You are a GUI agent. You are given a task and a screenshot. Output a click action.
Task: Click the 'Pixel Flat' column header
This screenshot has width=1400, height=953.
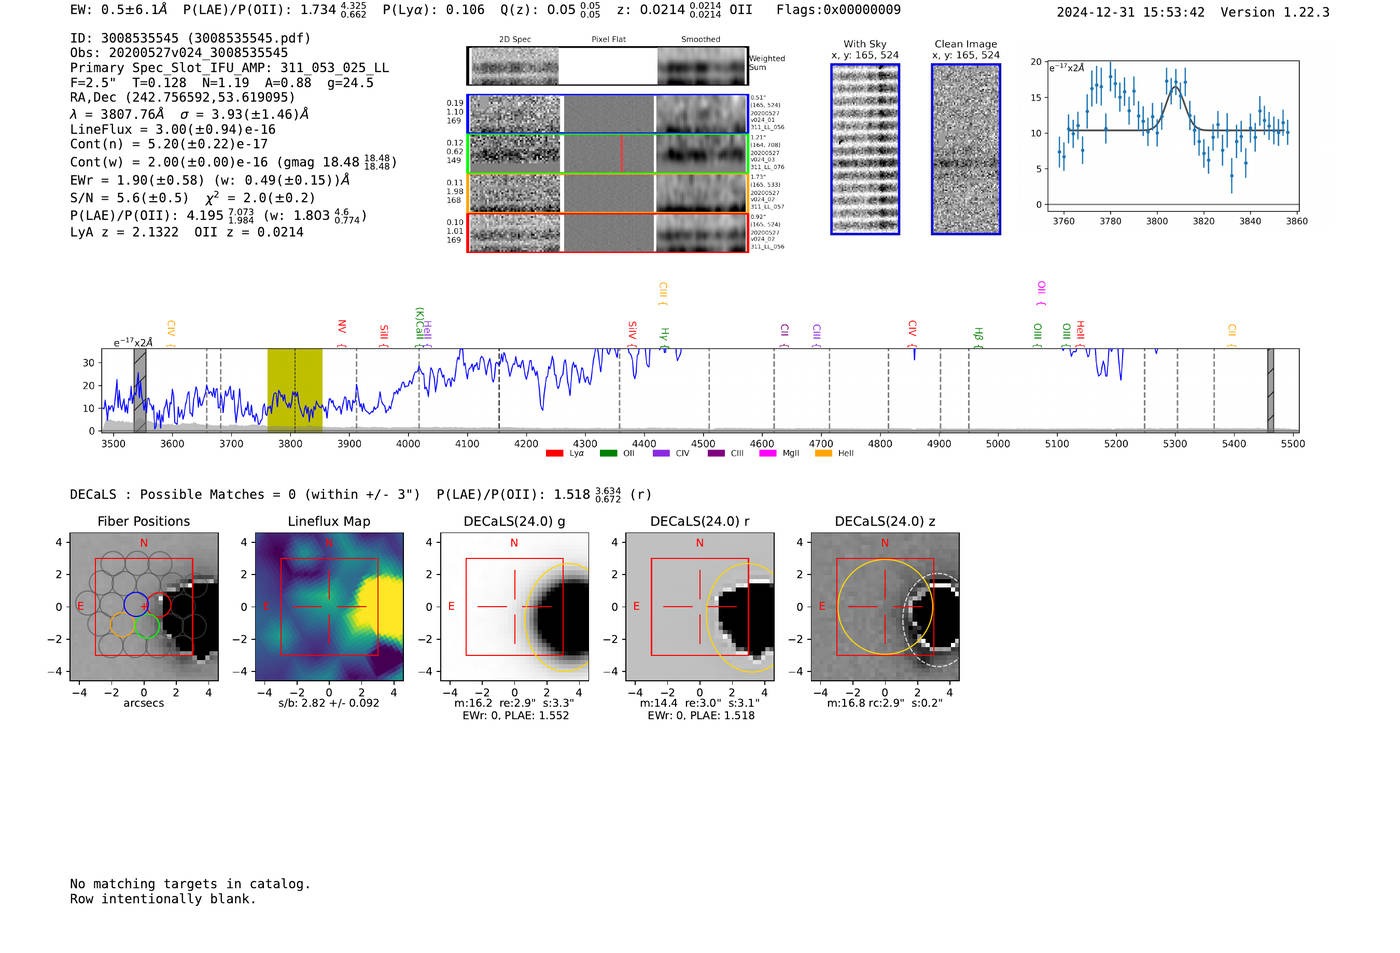[x=608, y=40]
